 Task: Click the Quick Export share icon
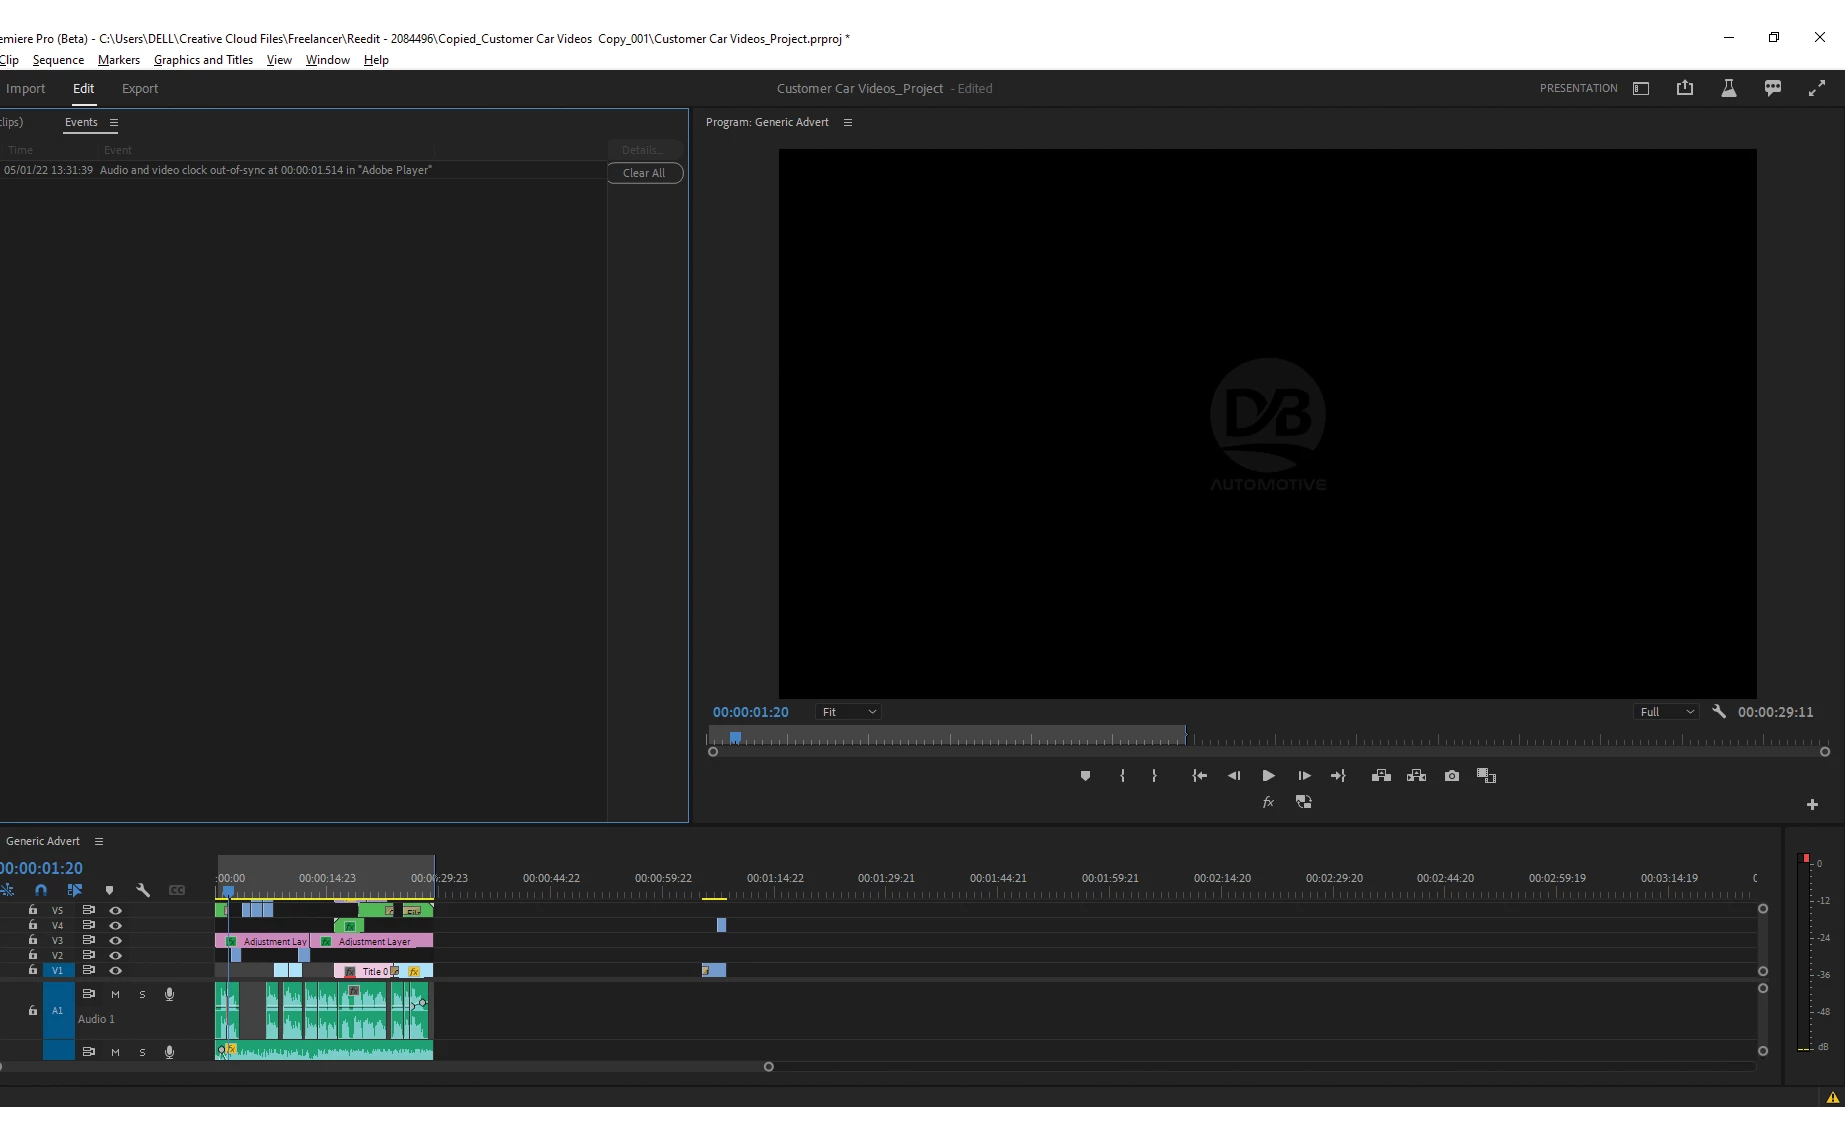point(1685,88)
